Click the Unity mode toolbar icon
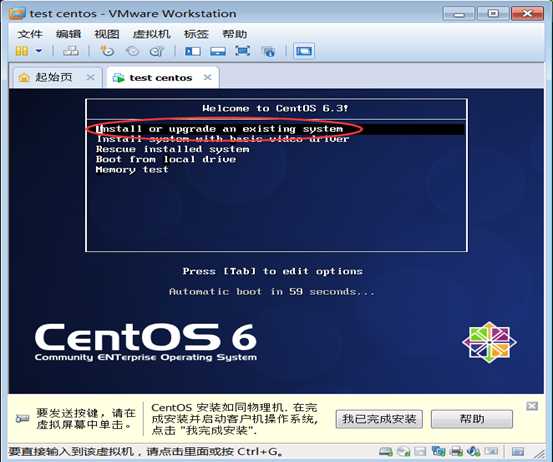 (269, 52)
